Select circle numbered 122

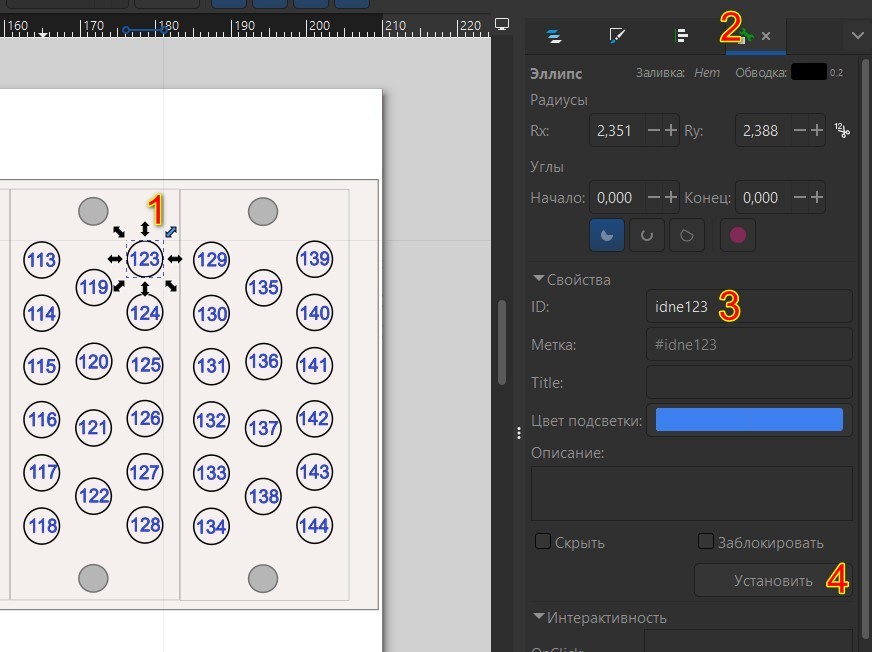(x=93, y=495)
